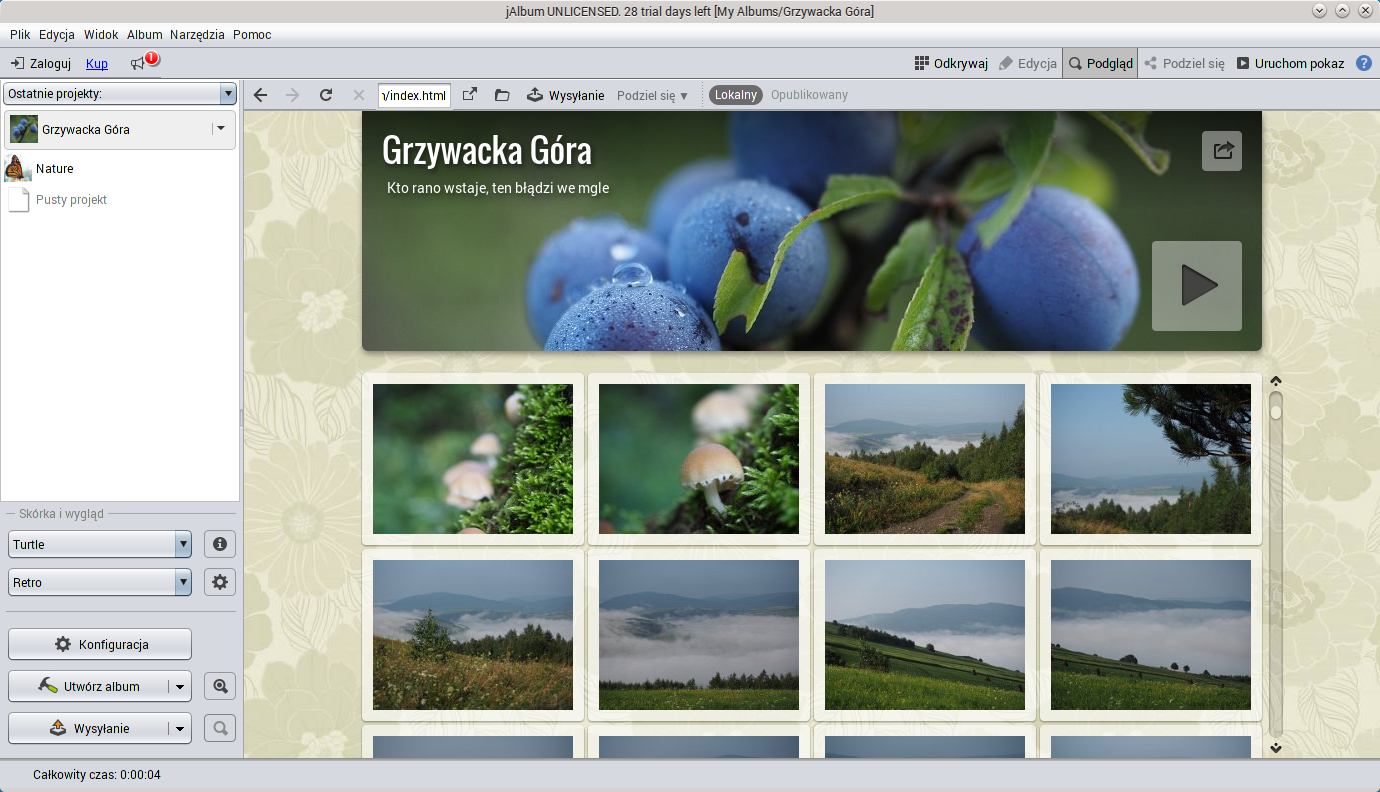1380x792 pixels.
Task: Click the magnifier icon beside Wysyłanie
Action: pyautogui.click(x=220, y=728)
